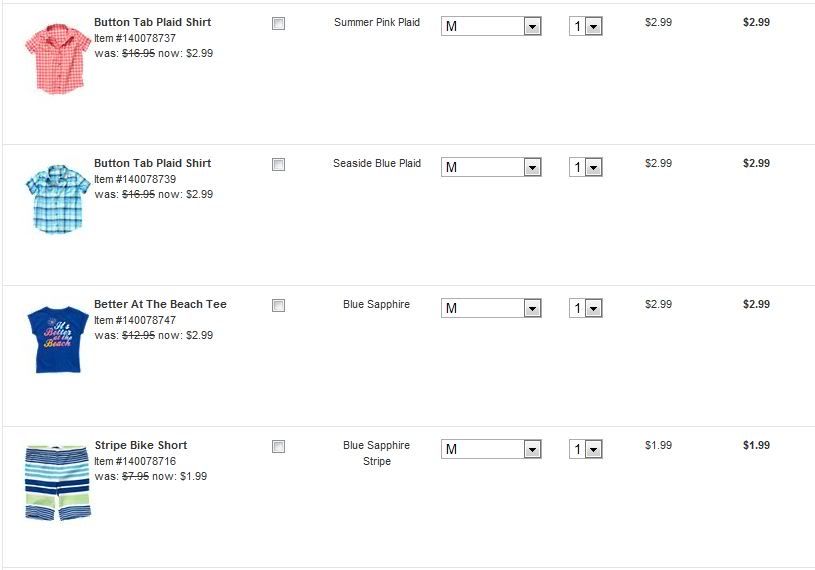
Task: Change size for the Stripe Bike Short
Action: pos(490,450)
